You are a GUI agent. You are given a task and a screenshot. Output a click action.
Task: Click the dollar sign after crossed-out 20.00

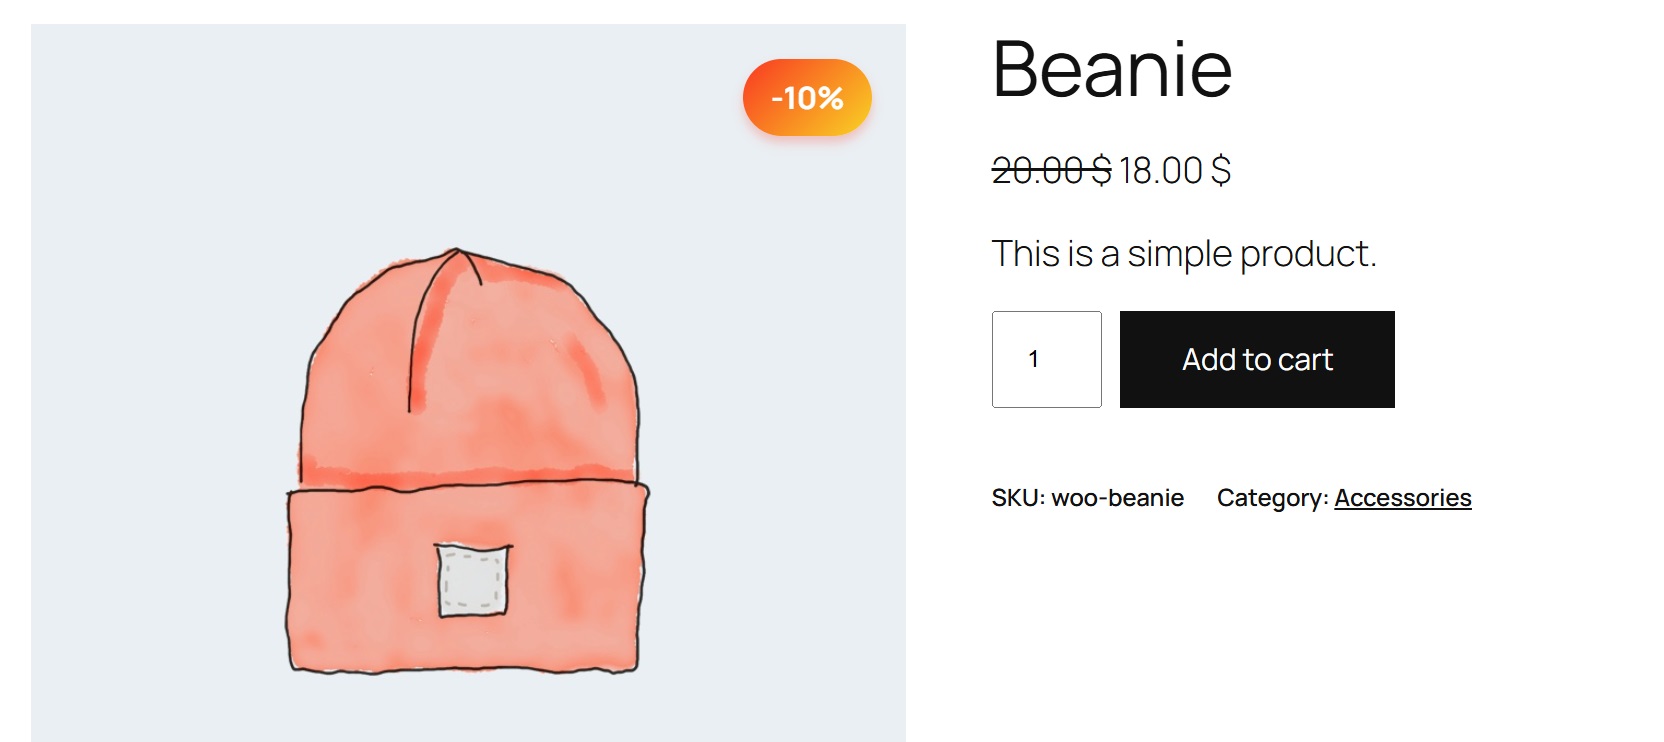point(1101,171)
